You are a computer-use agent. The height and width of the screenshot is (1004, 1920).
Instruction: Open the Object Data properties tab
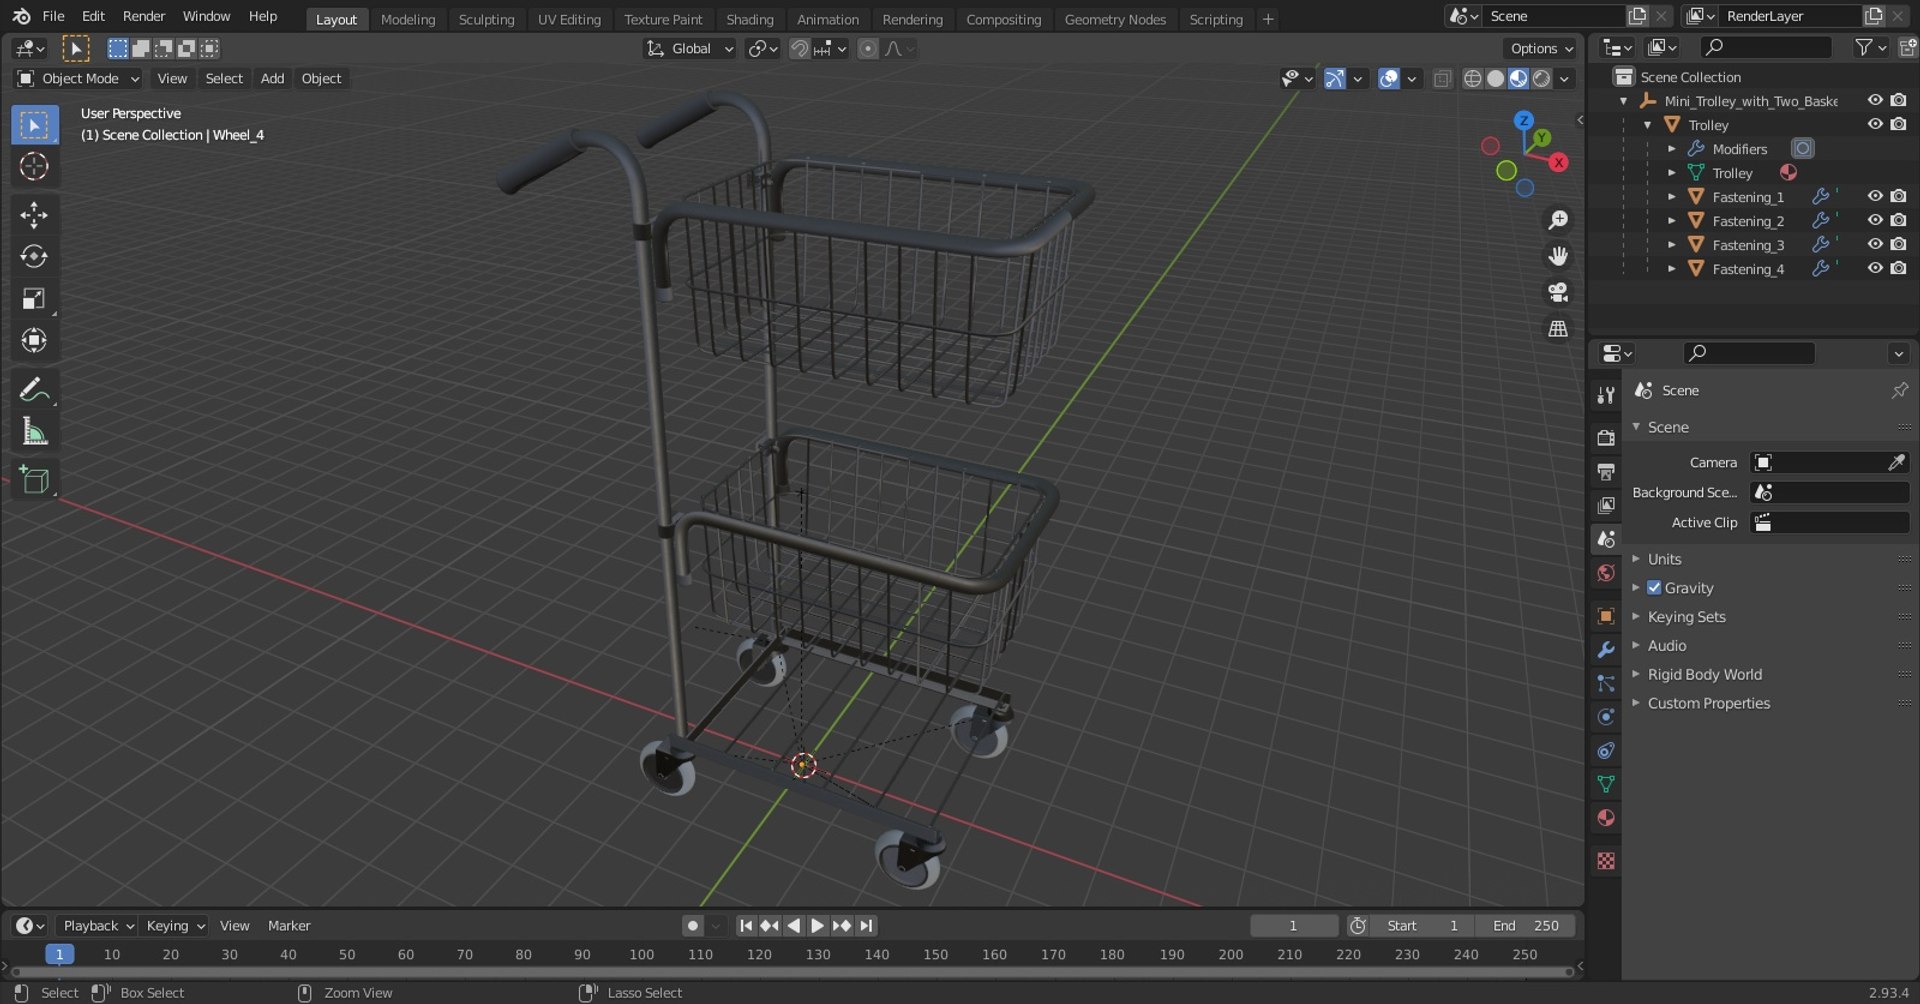pos(1606,785)
